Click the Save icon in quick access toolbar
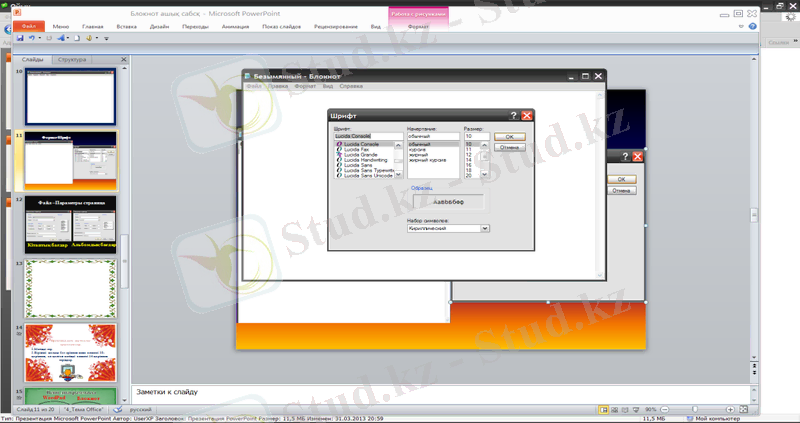Viewport: 800px width, 423px height. click(20, 37)
